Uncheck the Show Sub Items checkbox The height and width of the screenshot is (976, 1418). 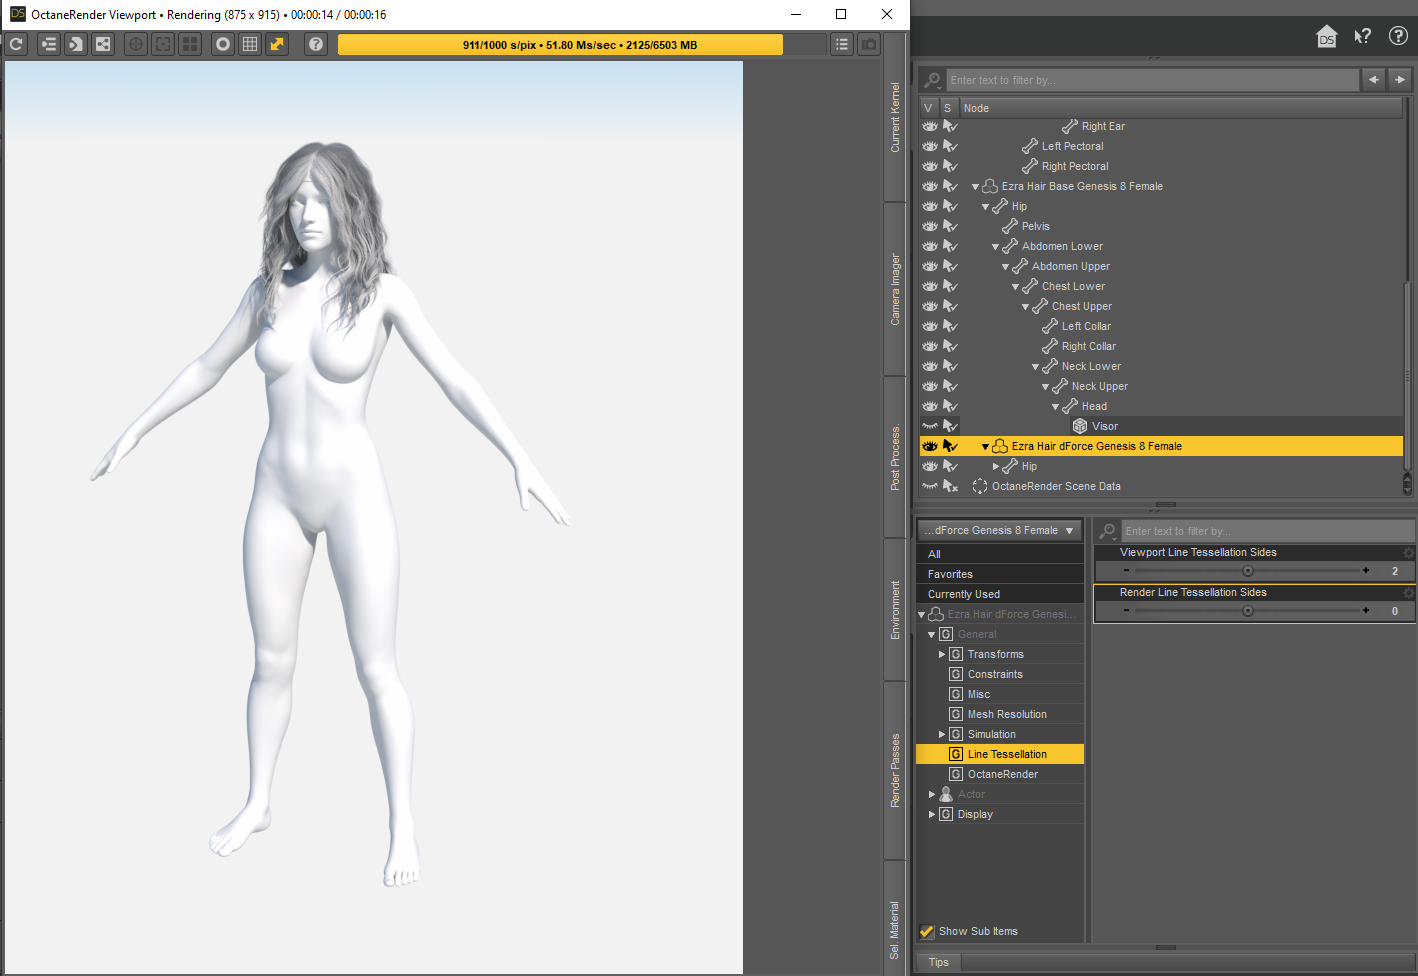(x=927, y=931)
